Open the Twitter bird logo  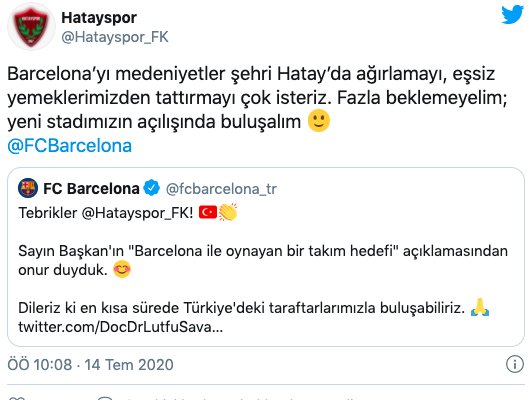pos(512,15)
